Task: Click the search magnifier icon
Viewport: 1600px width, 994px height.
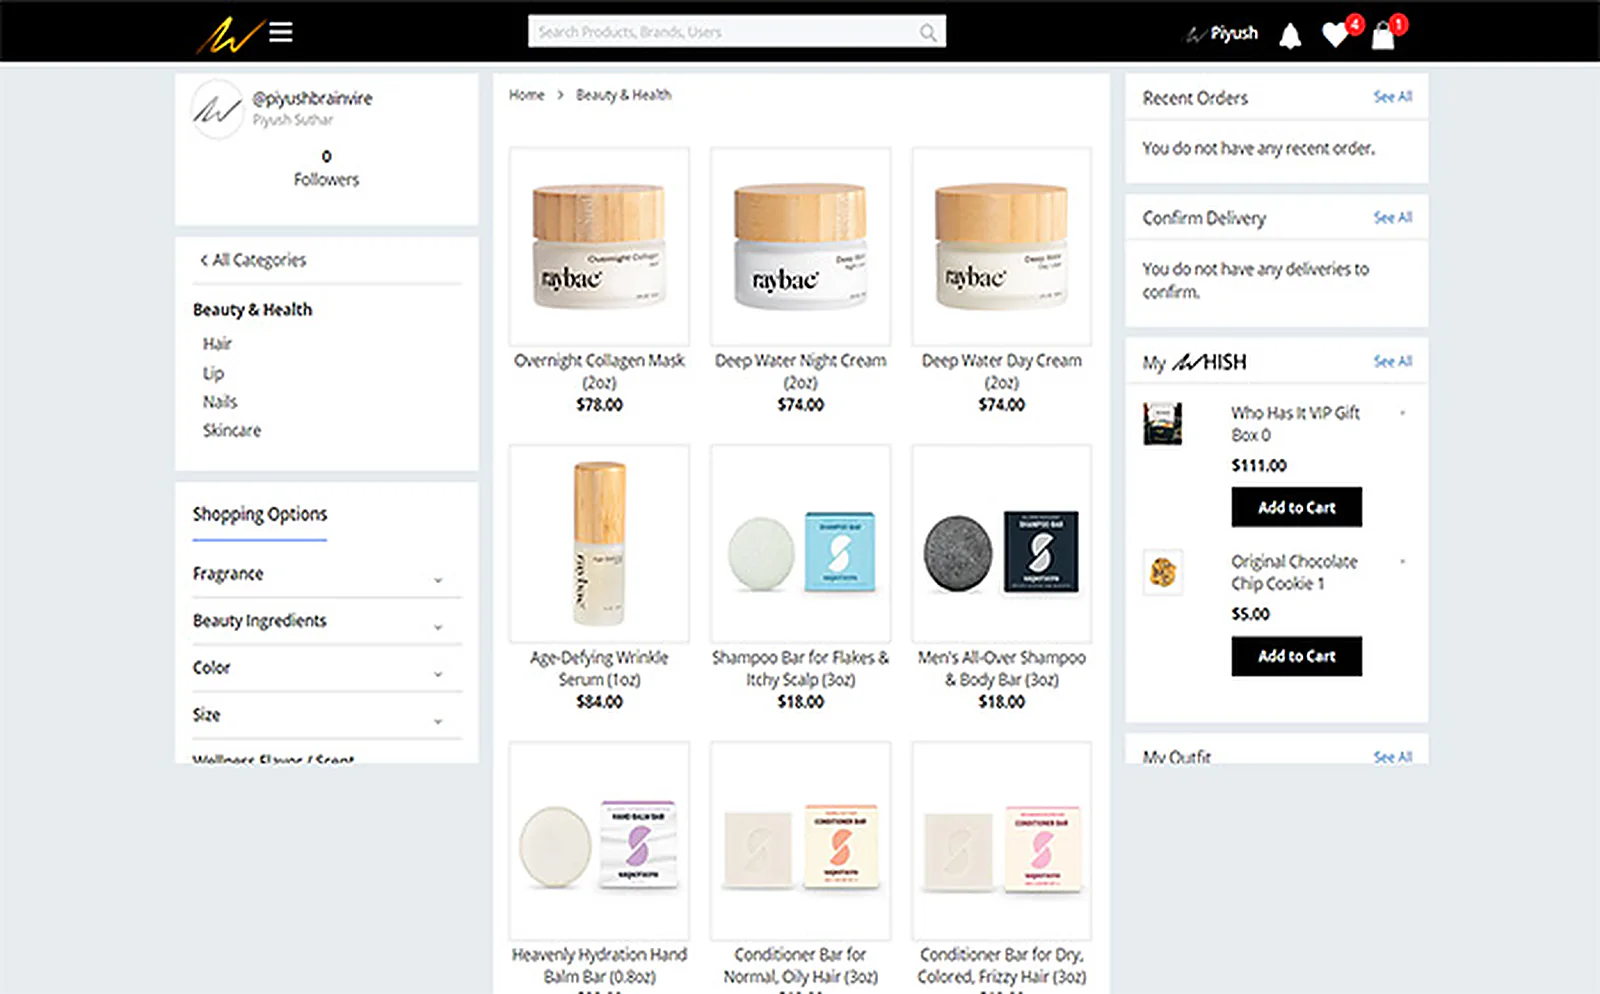Action: (928, 33)
